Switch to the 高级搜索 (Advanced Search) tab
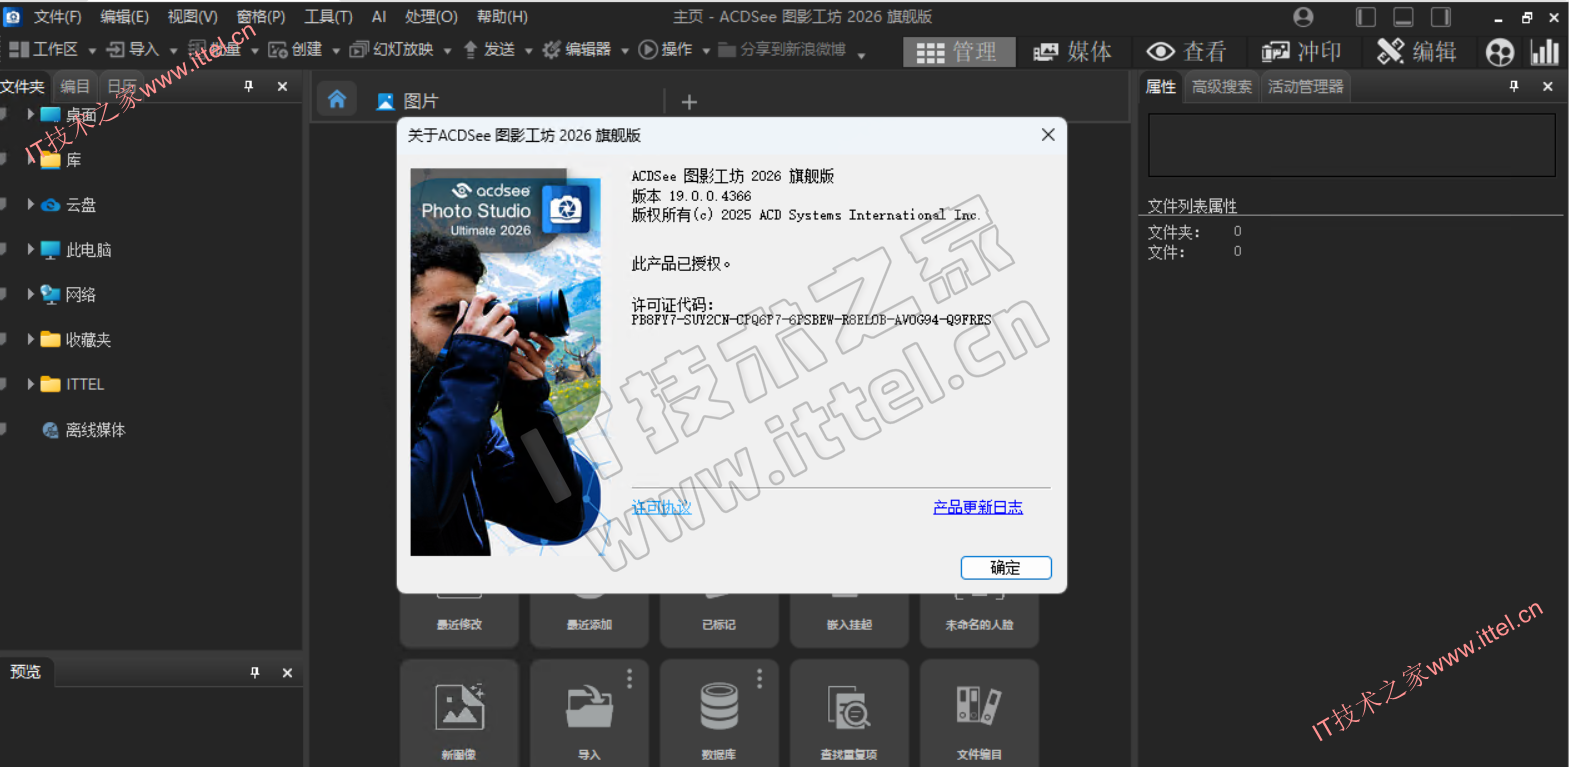The image size is (1569, 767). coord(1221,87)
